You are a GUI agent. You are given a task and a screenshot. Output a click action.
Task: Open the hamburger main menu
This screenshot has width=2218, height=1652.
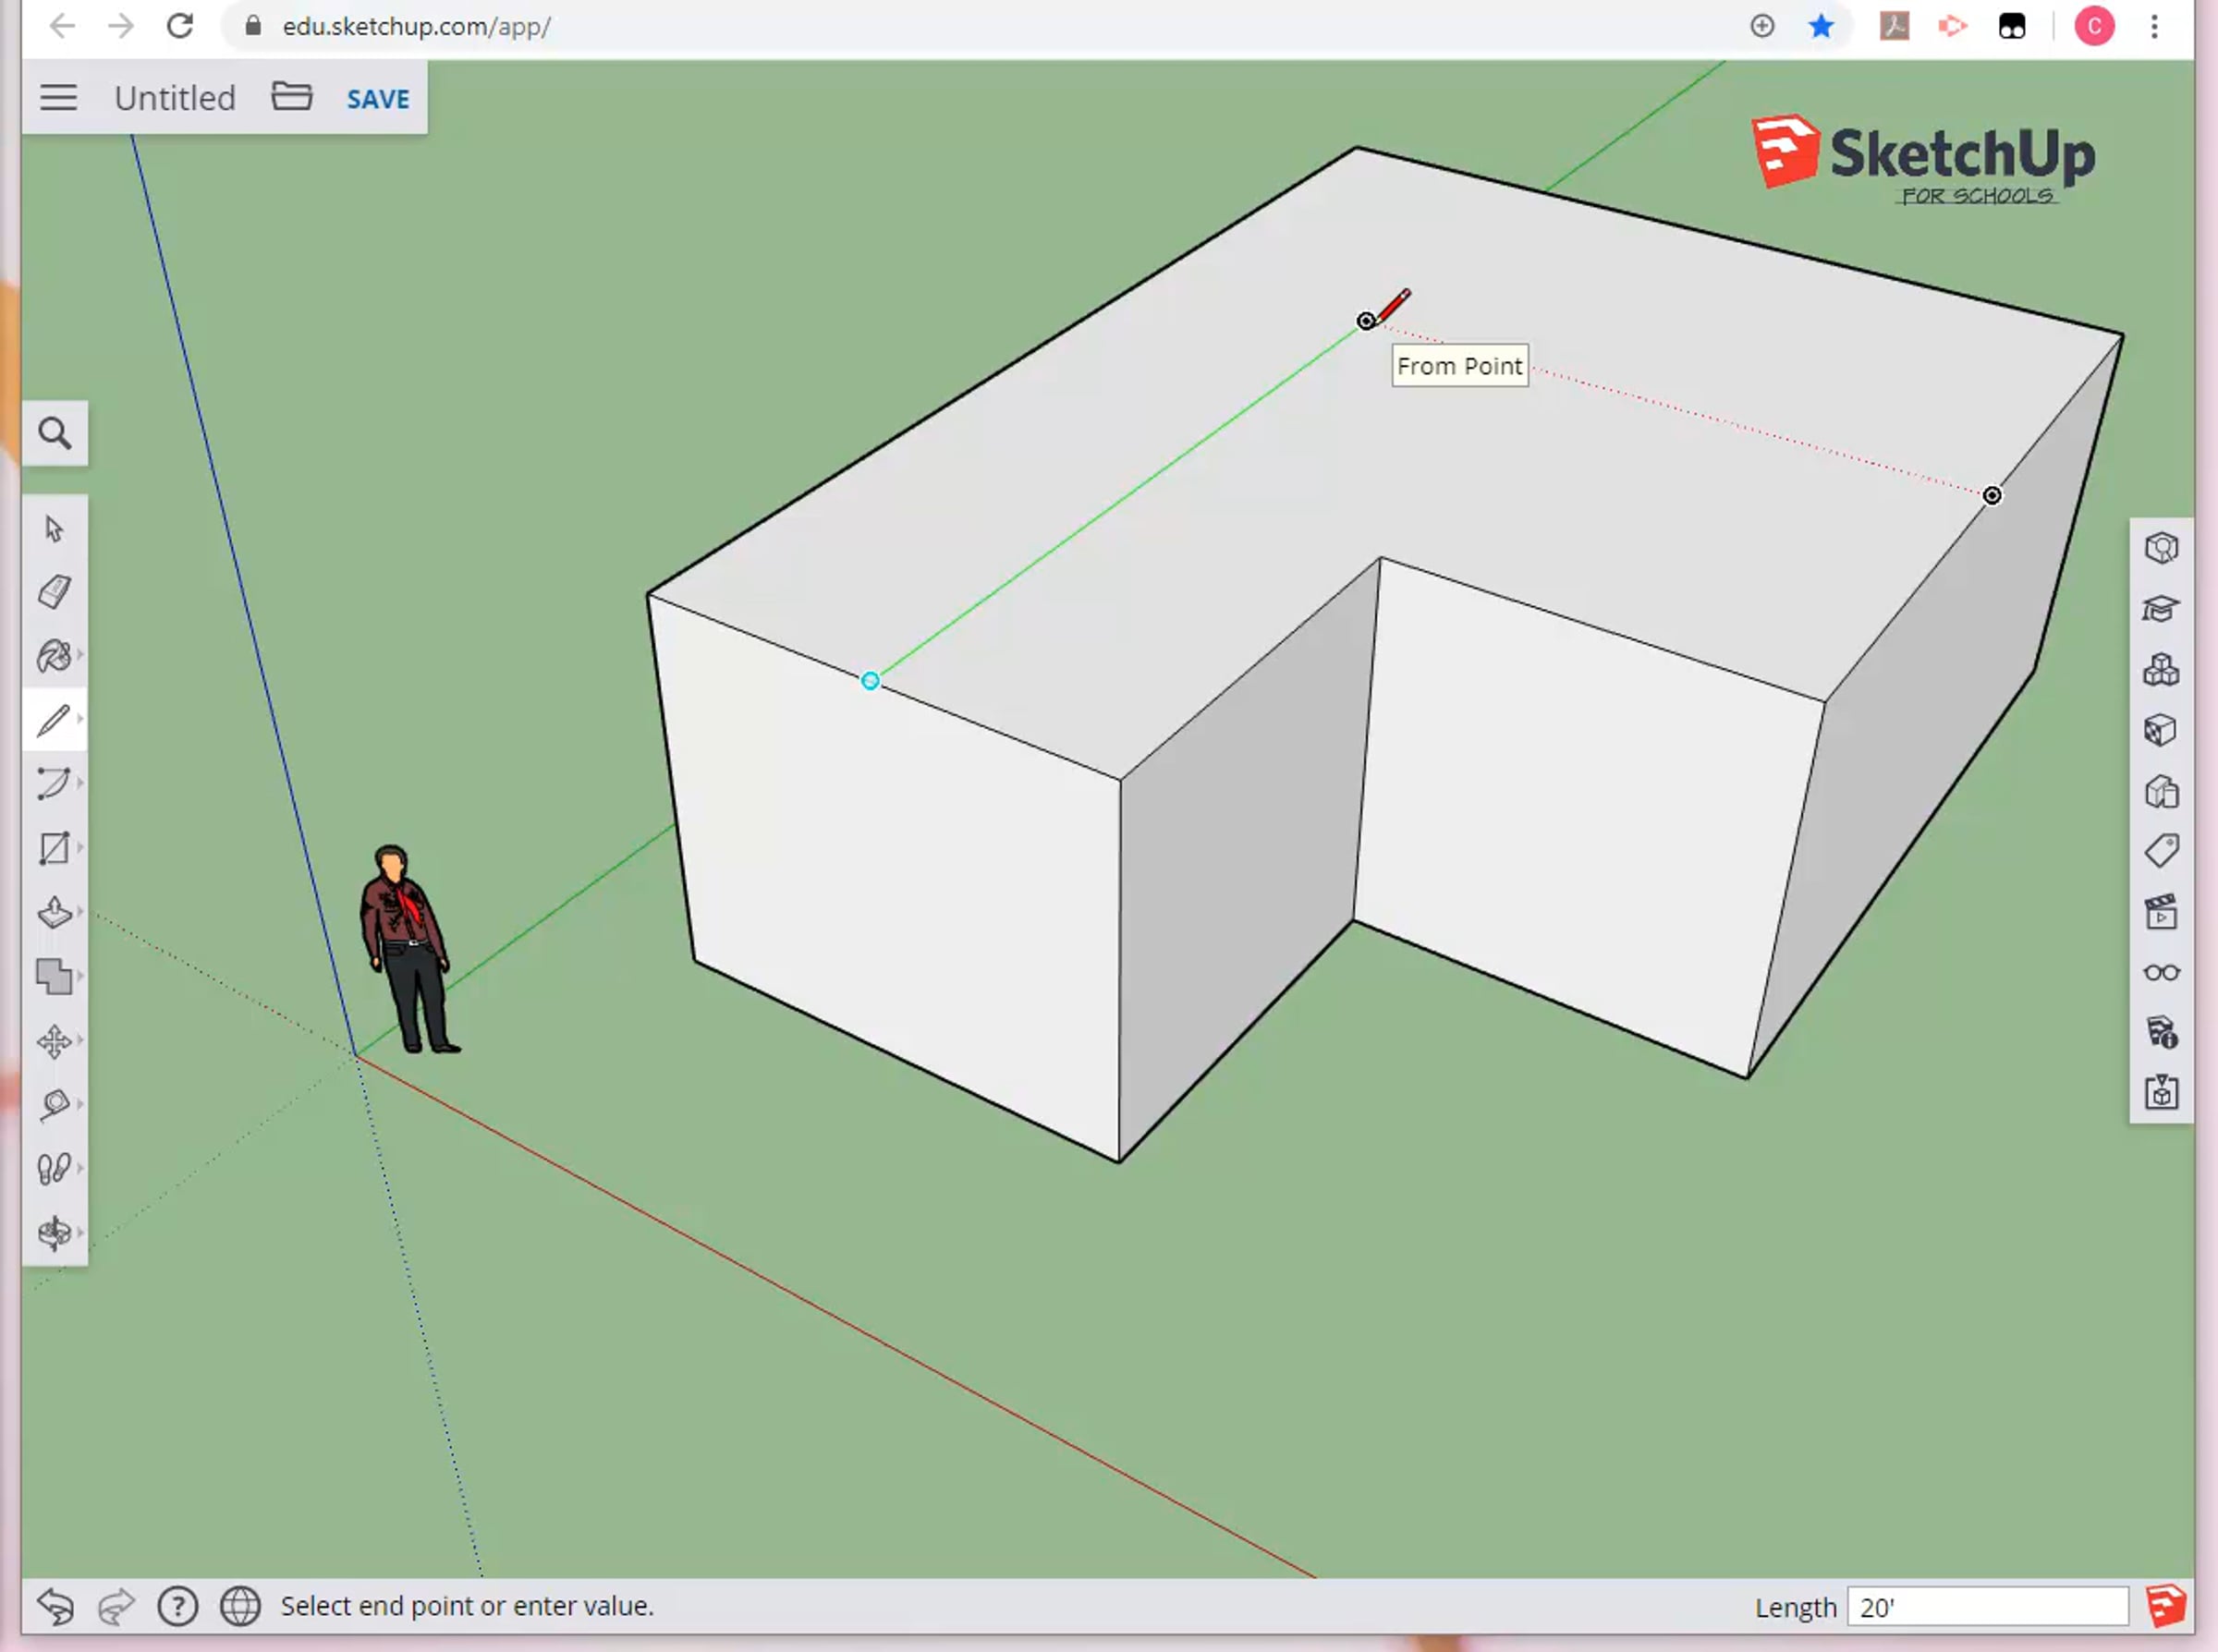[x=59, y=98]
